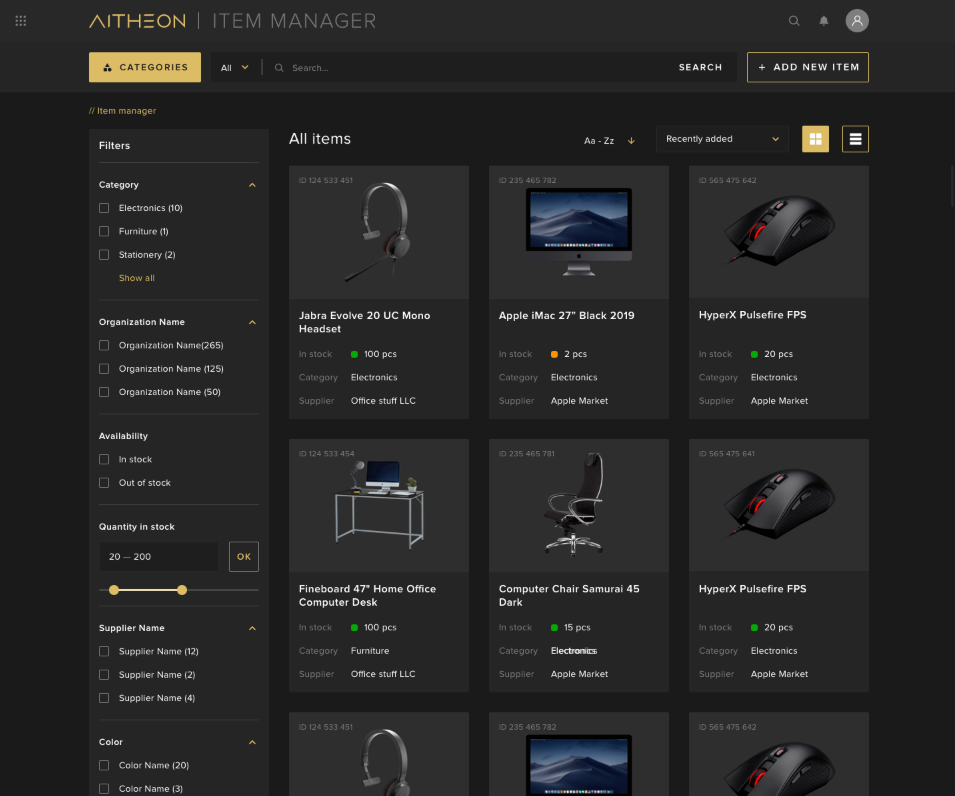Viewport: 955px width, 796px height.
Task: Click Fineboard 47" Home Office Computer Desk title
Action: pos(367,596)
